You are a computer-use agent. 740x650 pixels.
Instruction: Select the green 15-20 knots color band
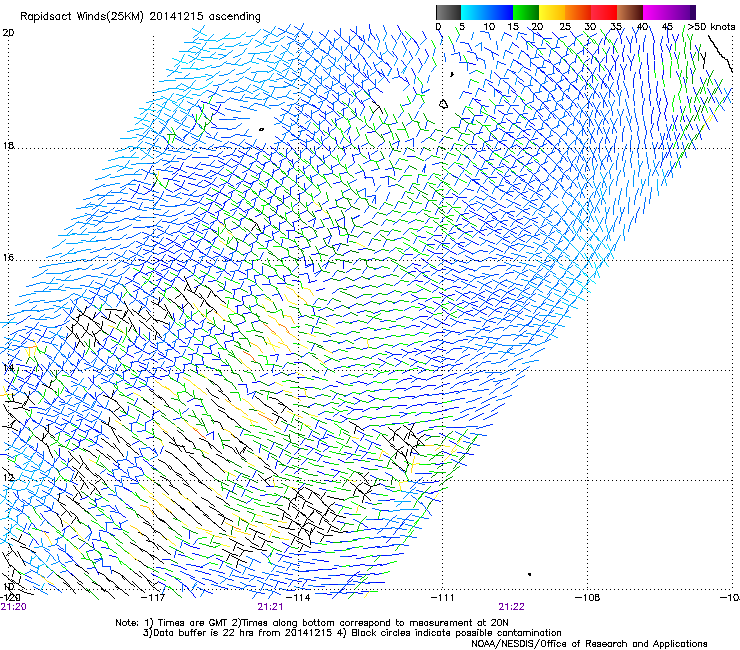pyautogui.click(x=526, y=12)
